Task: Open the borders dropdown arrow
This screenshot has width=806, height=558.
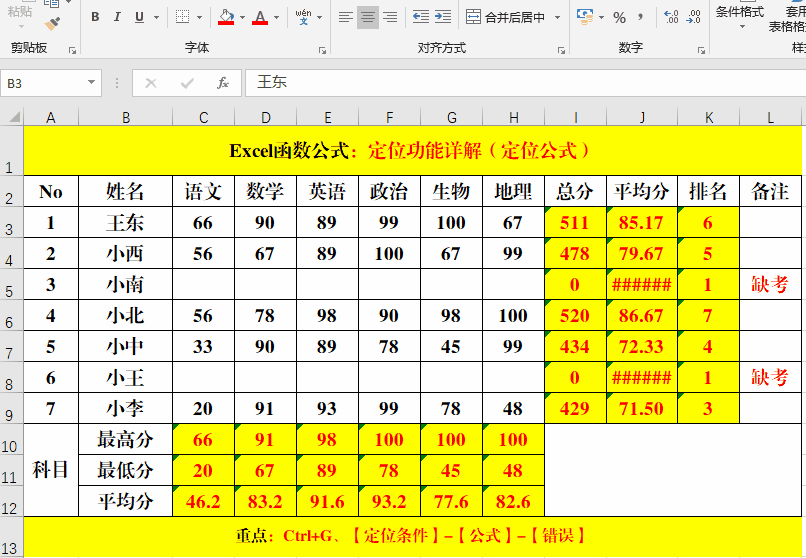Action: 198,17
